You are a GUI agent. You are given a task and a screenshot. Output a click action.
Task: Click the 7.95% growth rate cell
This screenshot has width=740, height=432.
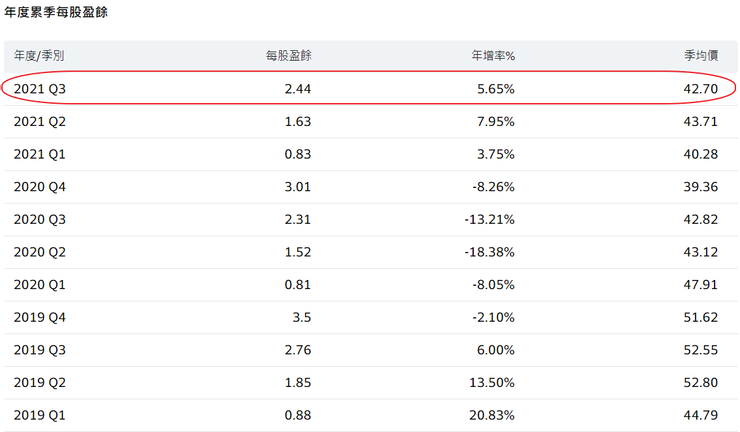[x=495, y=122]
